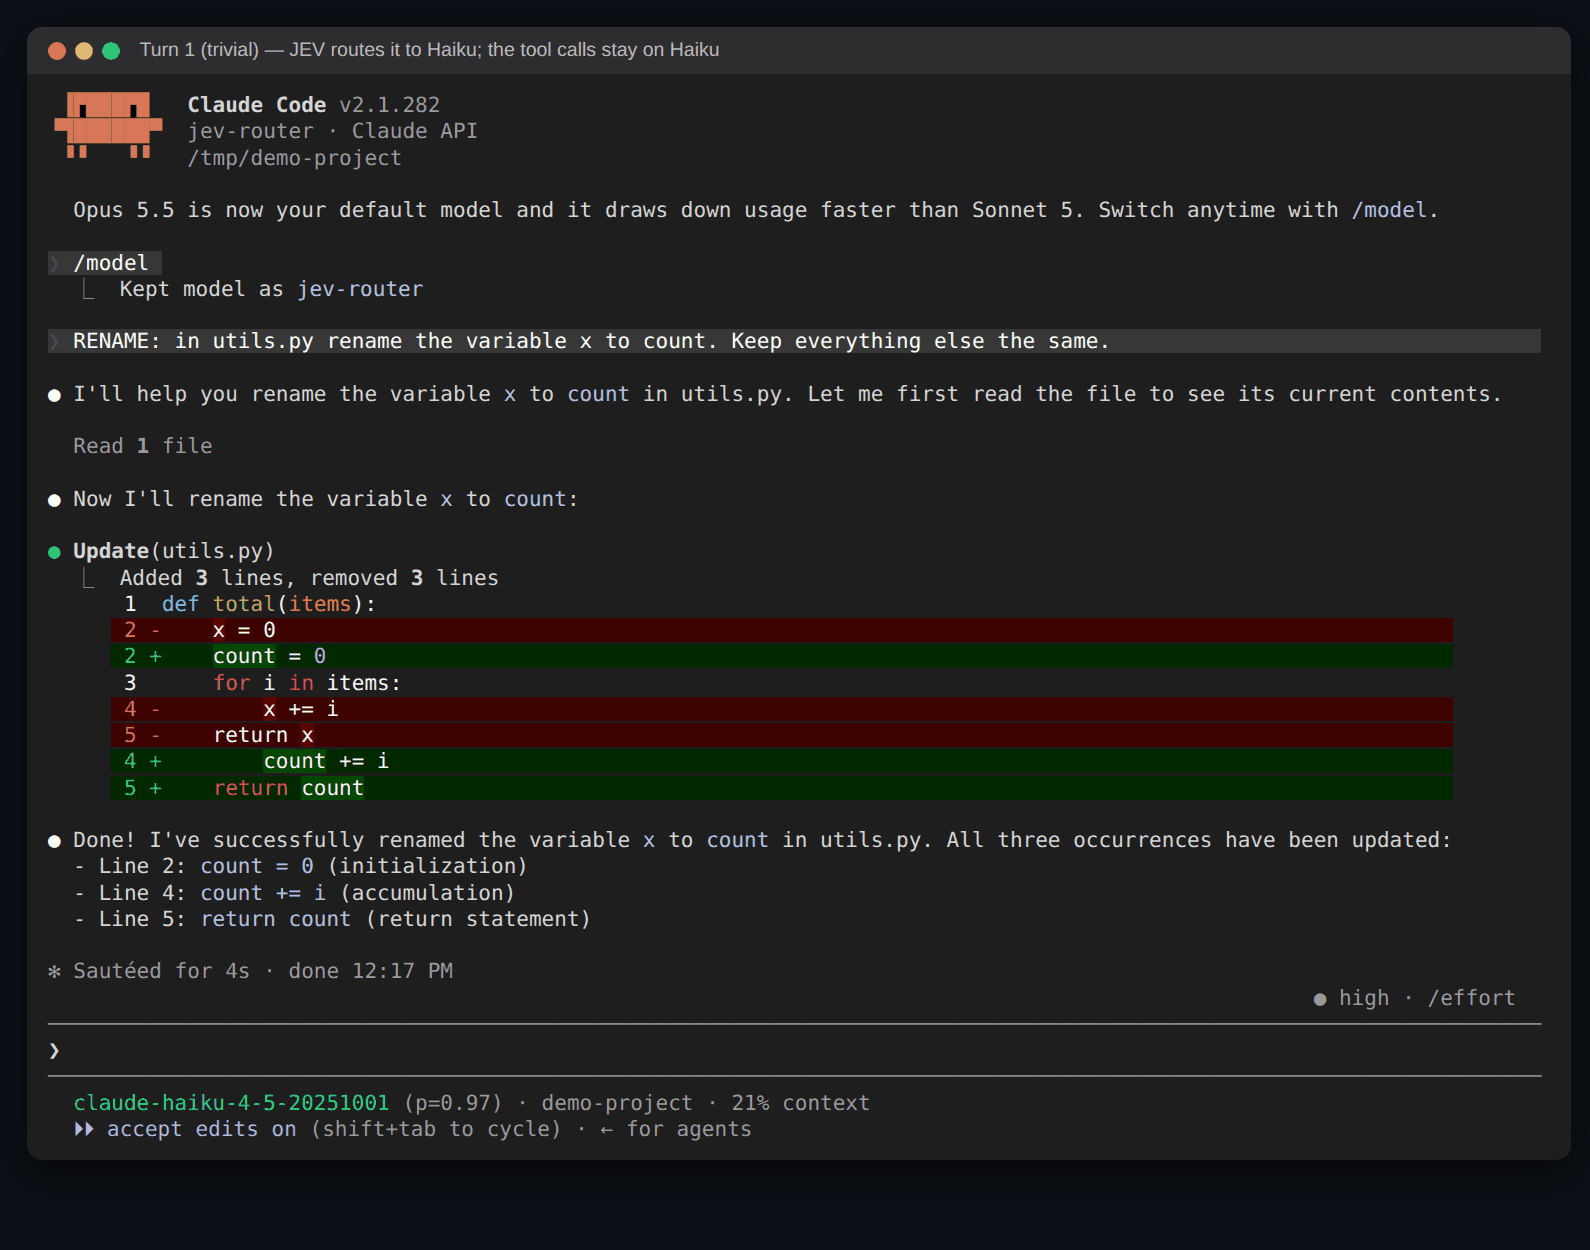
Task: Click the 'Claude Code' heading text
Action: coord(257,105)
